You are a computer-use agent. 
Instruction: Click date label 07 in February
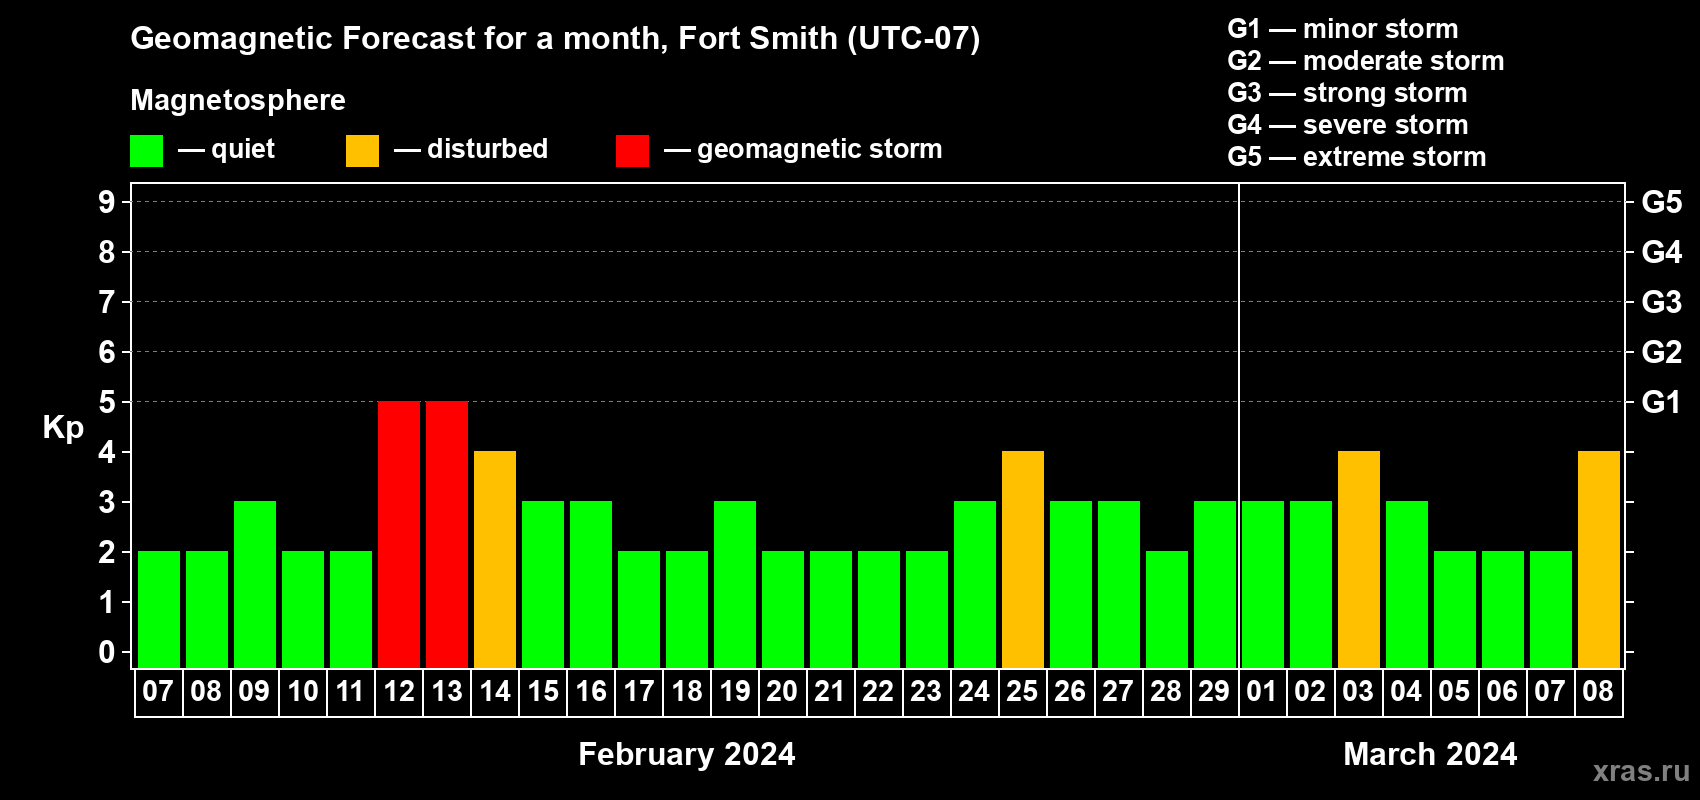pos(158,692)
